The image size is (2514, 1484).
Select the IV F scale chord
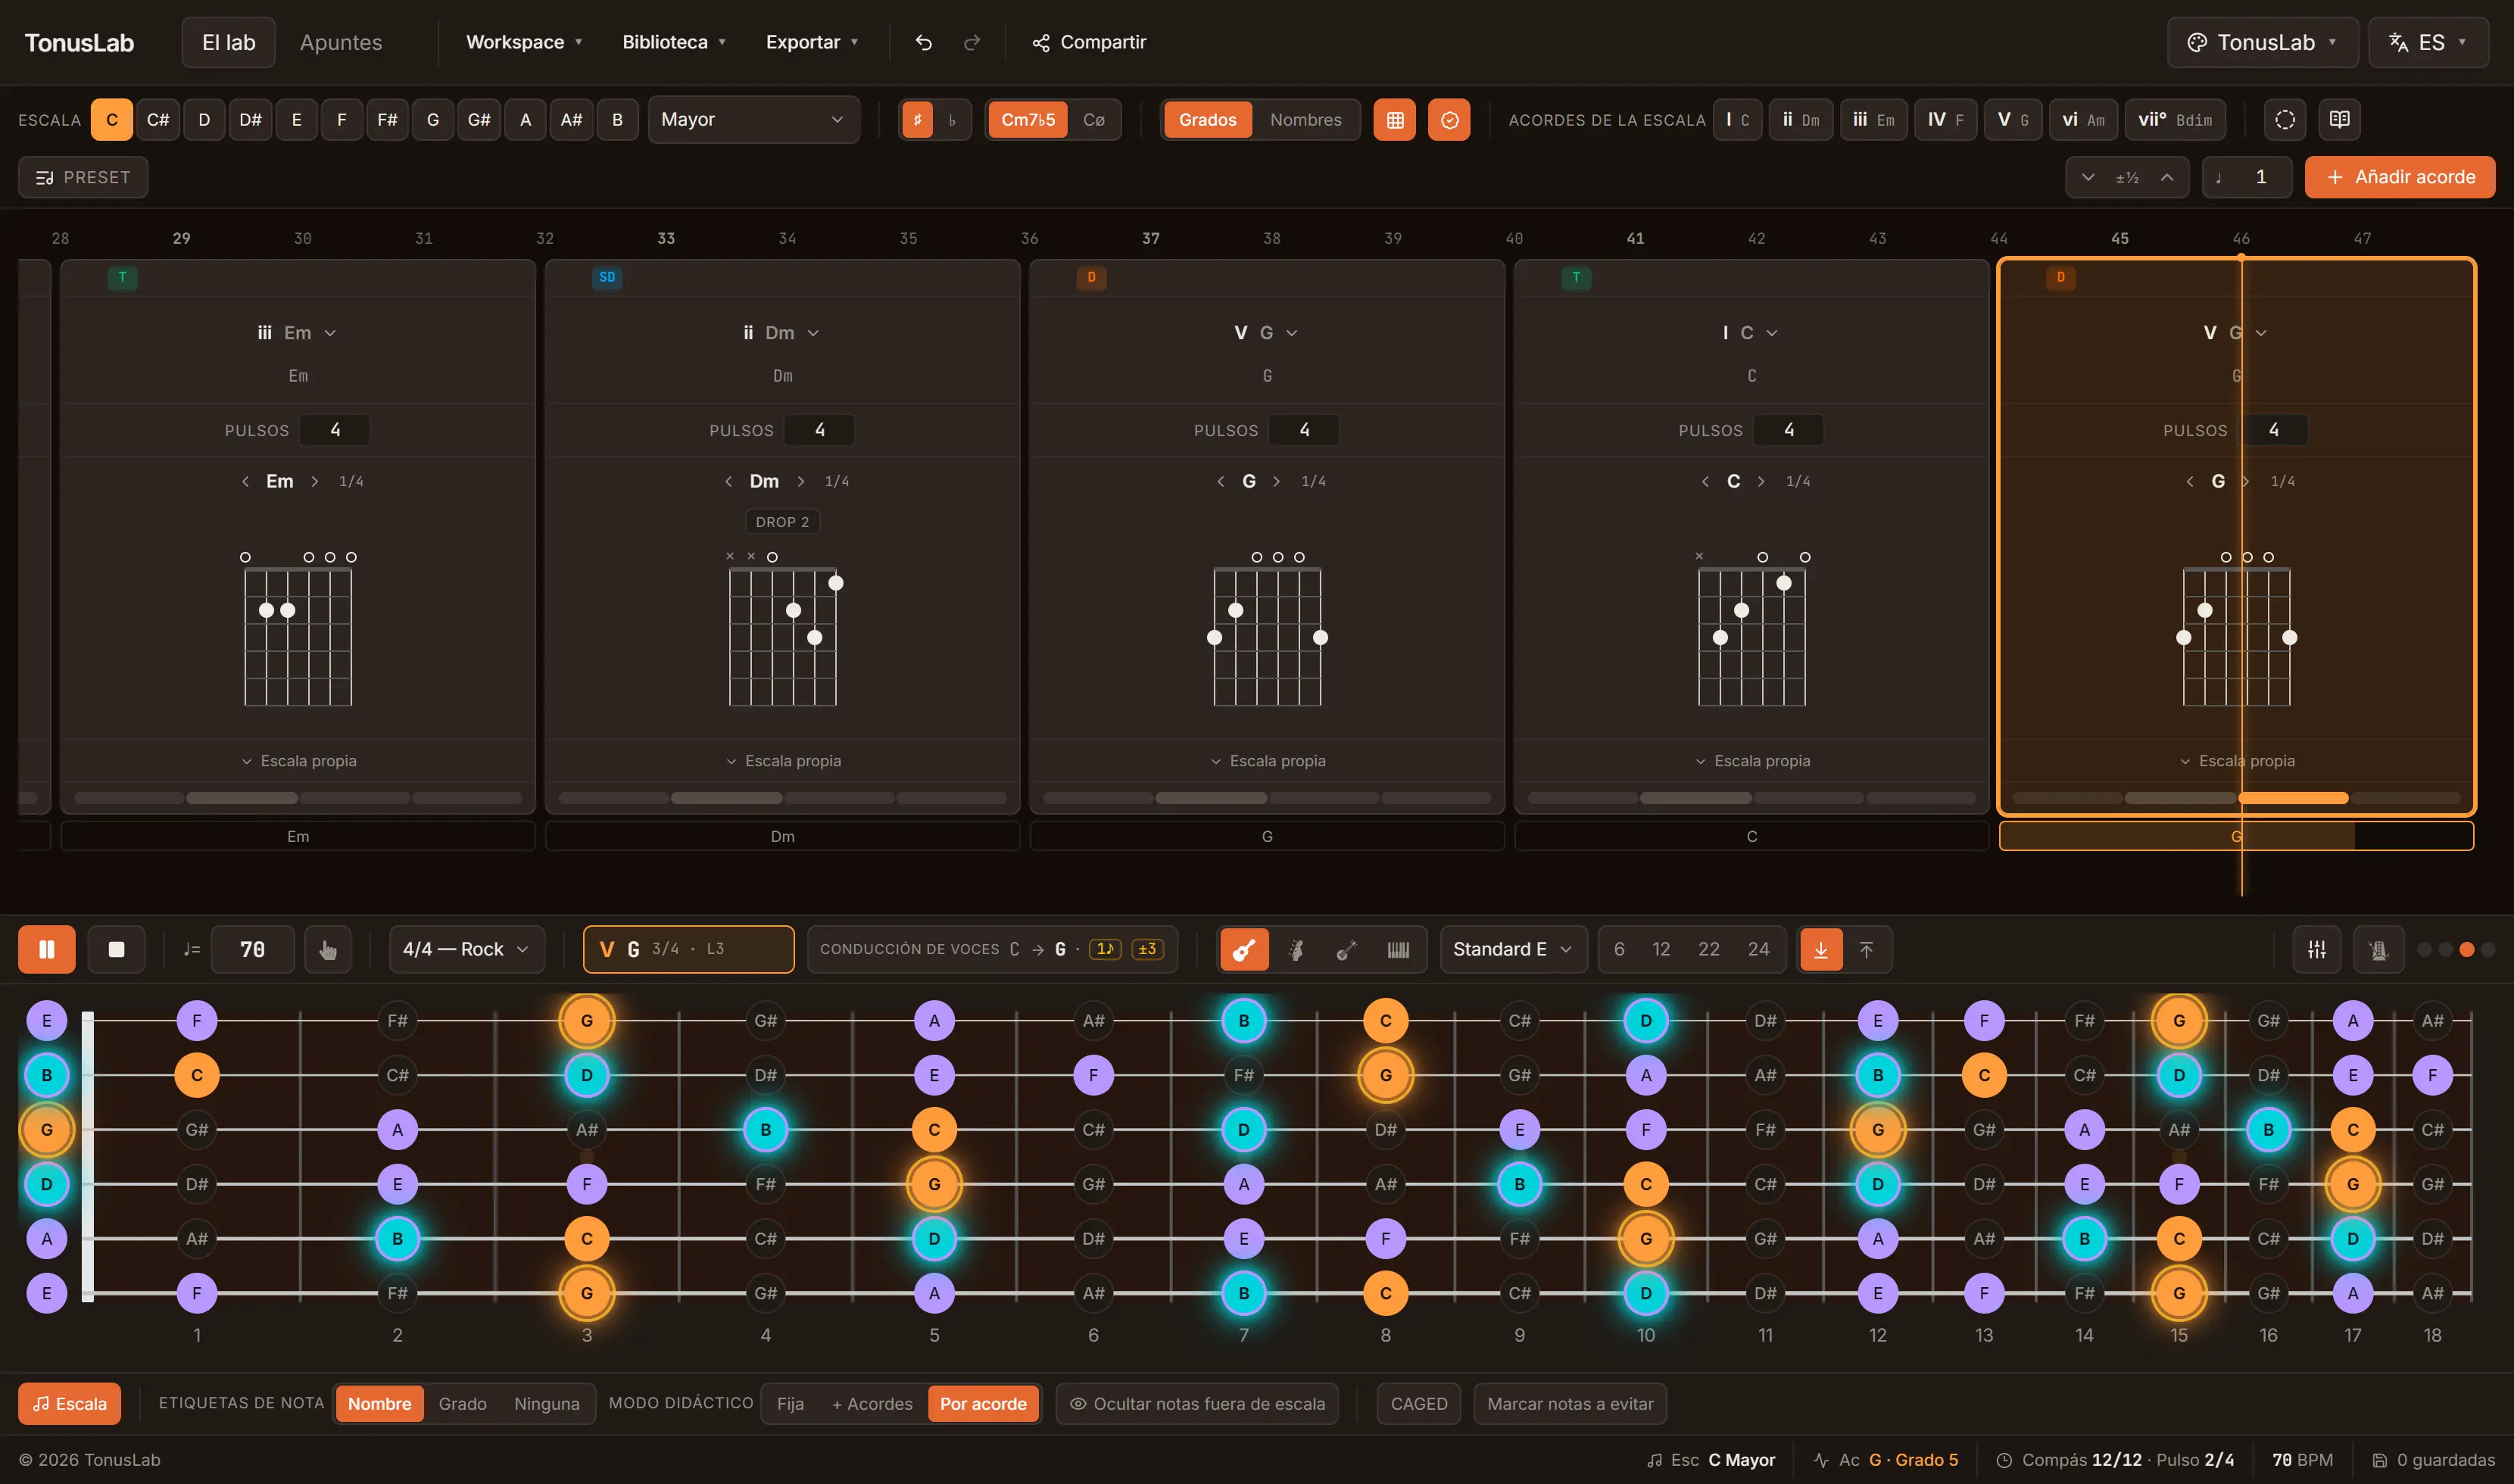(x=1945, y=120)
